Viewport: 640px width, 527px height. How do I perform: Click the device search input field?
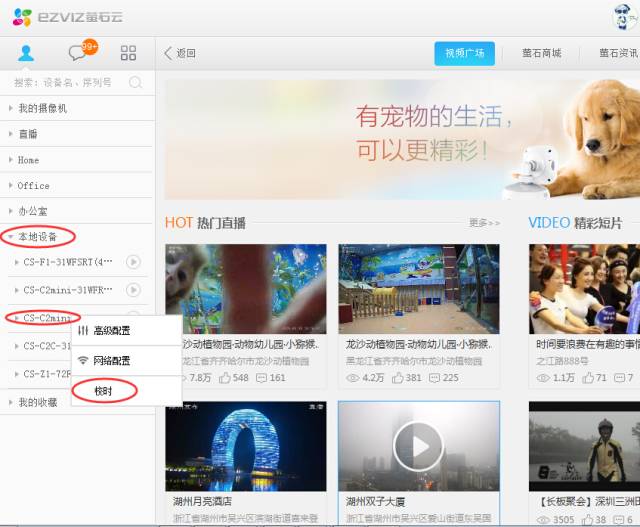(x=65, y=82)
